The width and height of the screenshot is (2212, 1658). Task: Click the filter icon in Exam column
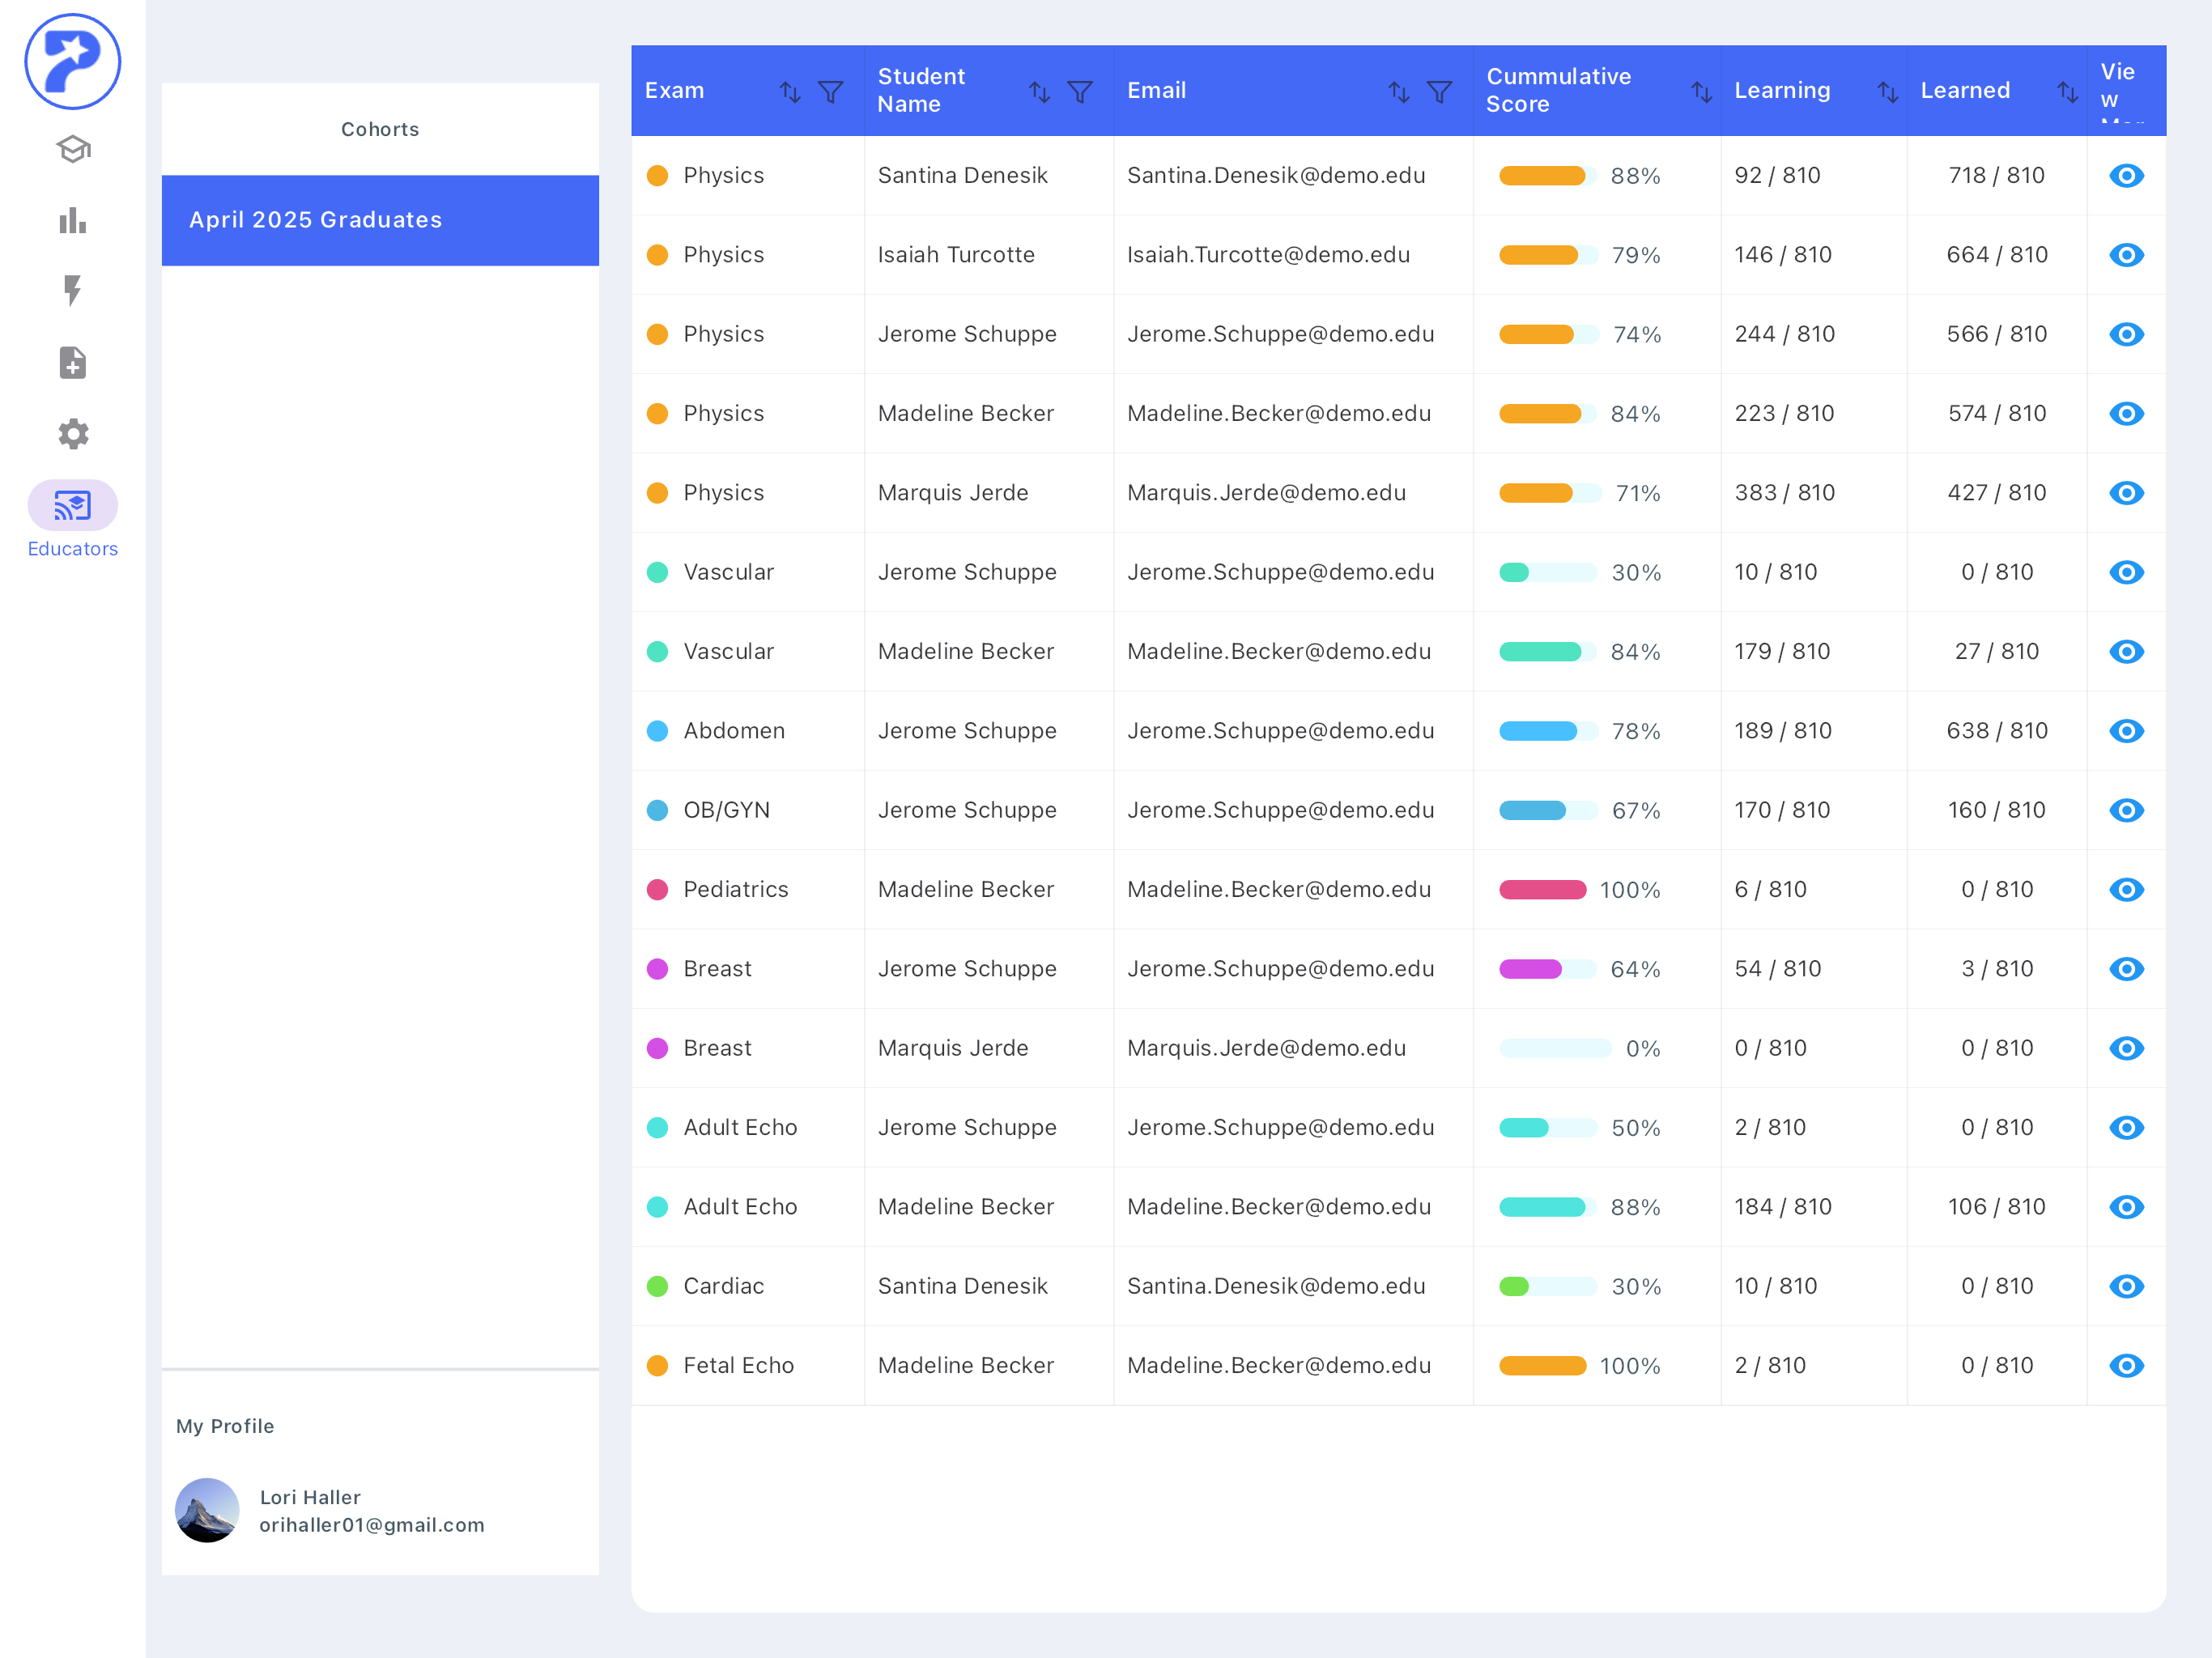(830, 91)
